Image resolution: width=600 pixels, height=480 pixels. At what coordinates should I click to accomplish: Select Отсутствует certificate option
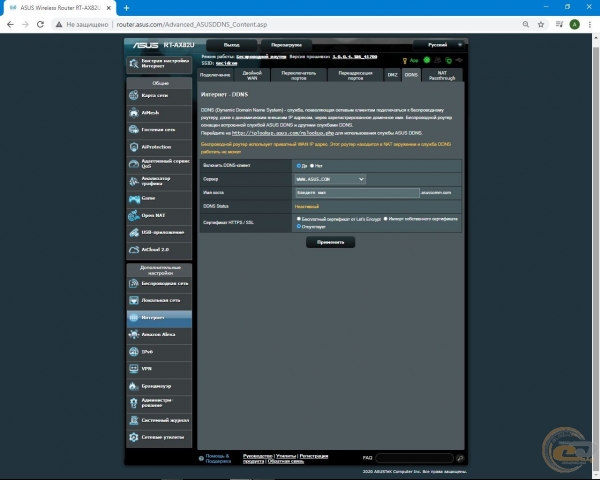click(298, 226)
